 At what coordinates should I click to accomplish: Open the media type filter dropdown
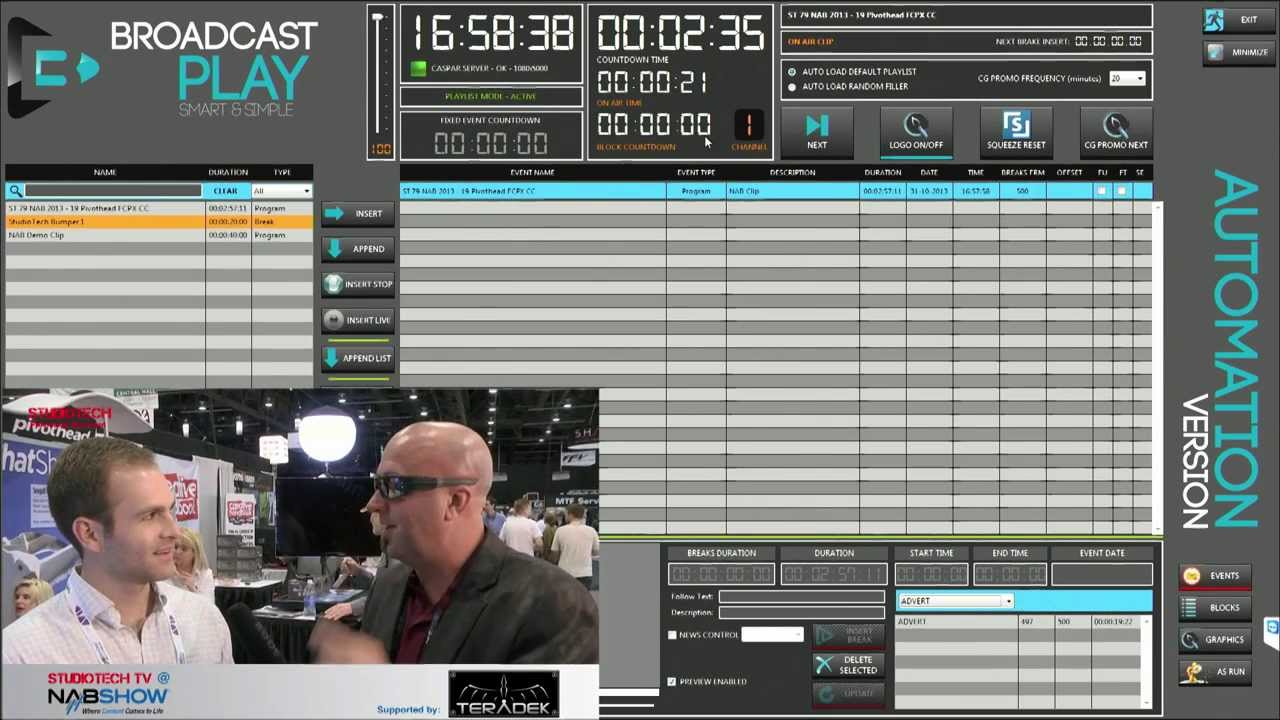pyautogui.click(x=282, y=191)
